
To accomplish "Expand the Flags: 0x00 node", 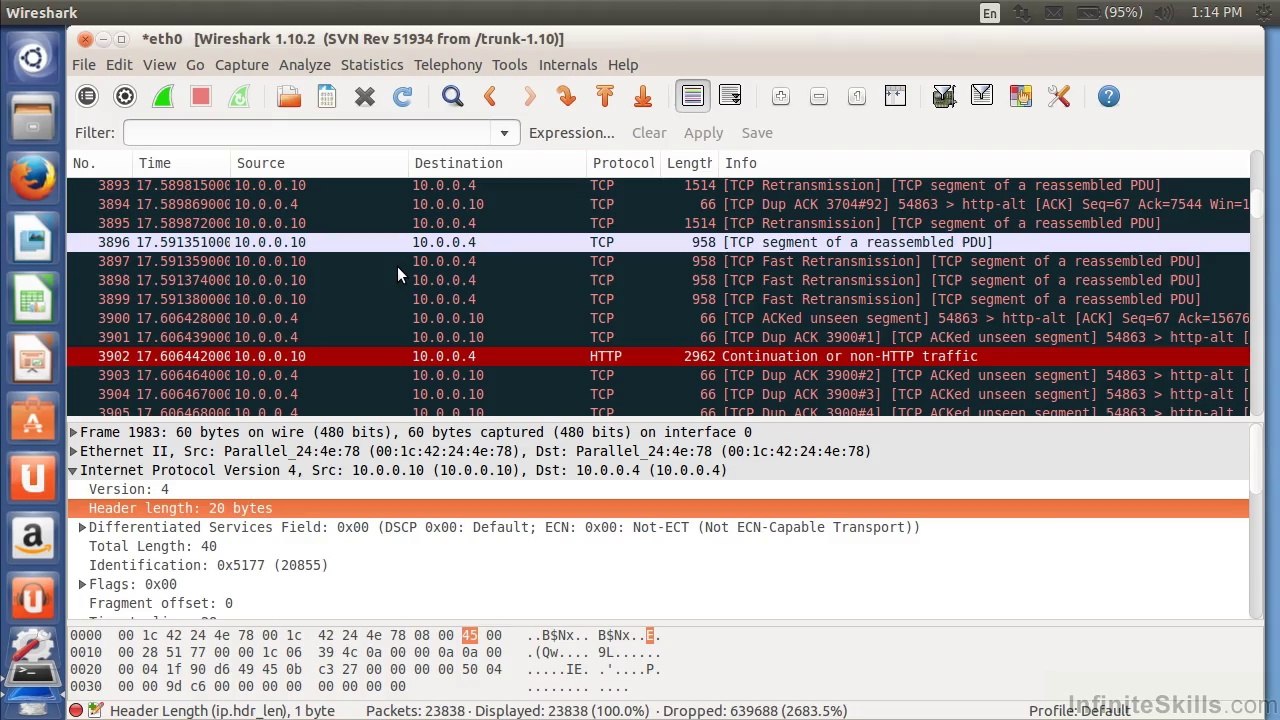I will click(82, 584).
